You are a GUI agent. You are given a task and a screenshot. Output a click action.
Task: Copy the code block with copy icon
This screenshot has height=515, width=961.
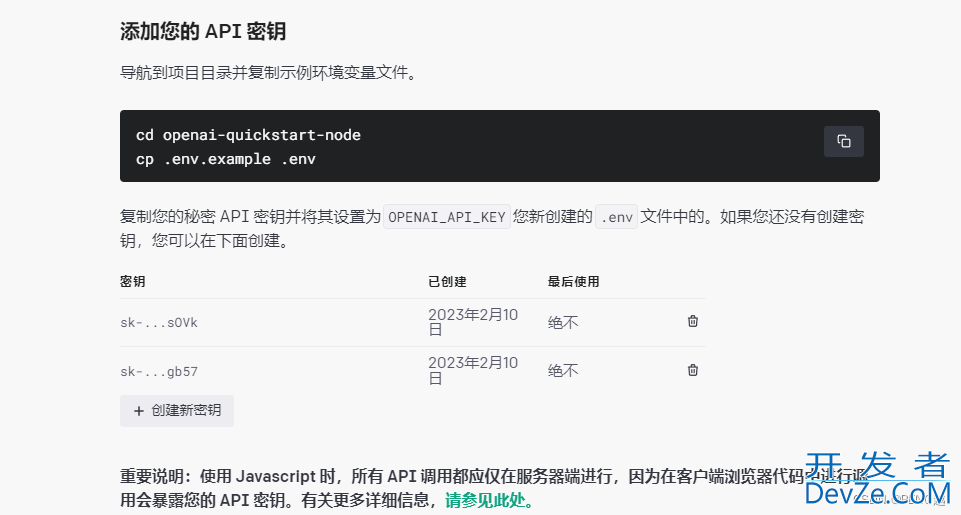click(843, 142)
